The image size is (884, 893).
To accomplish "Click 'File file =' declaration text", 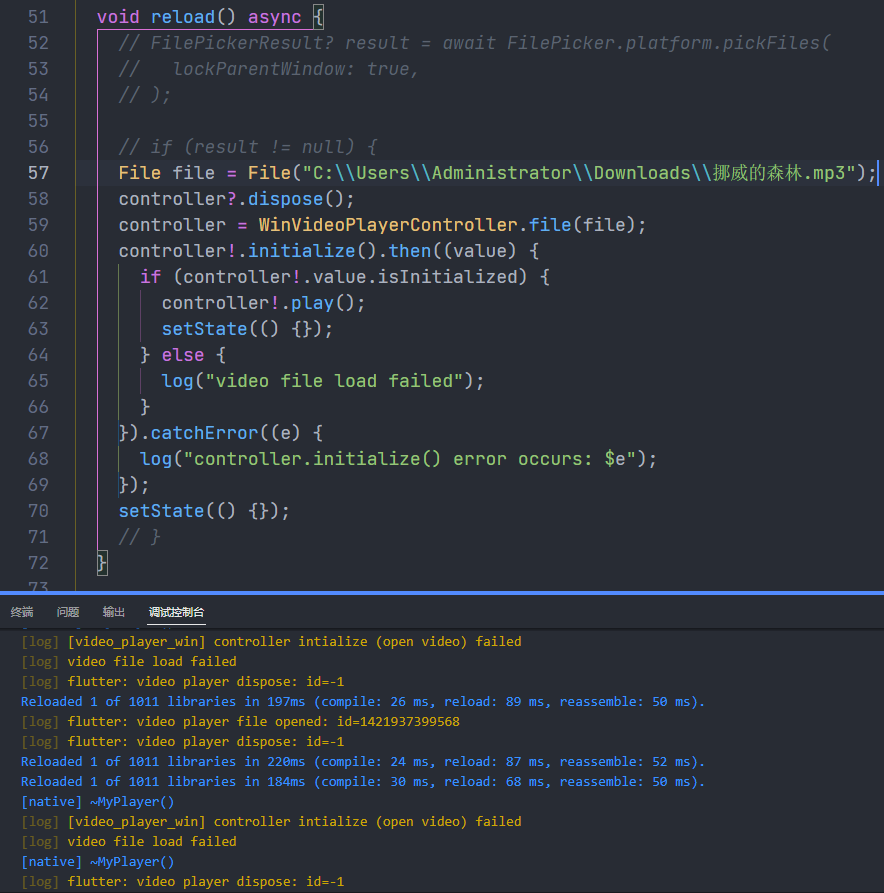I will tap(177, 173).
